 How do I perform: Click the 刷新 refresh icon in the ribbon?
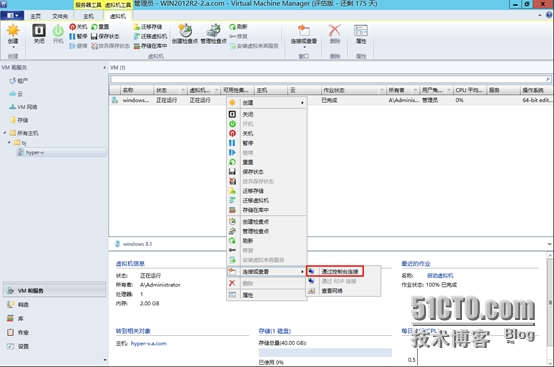coord(232,27)
